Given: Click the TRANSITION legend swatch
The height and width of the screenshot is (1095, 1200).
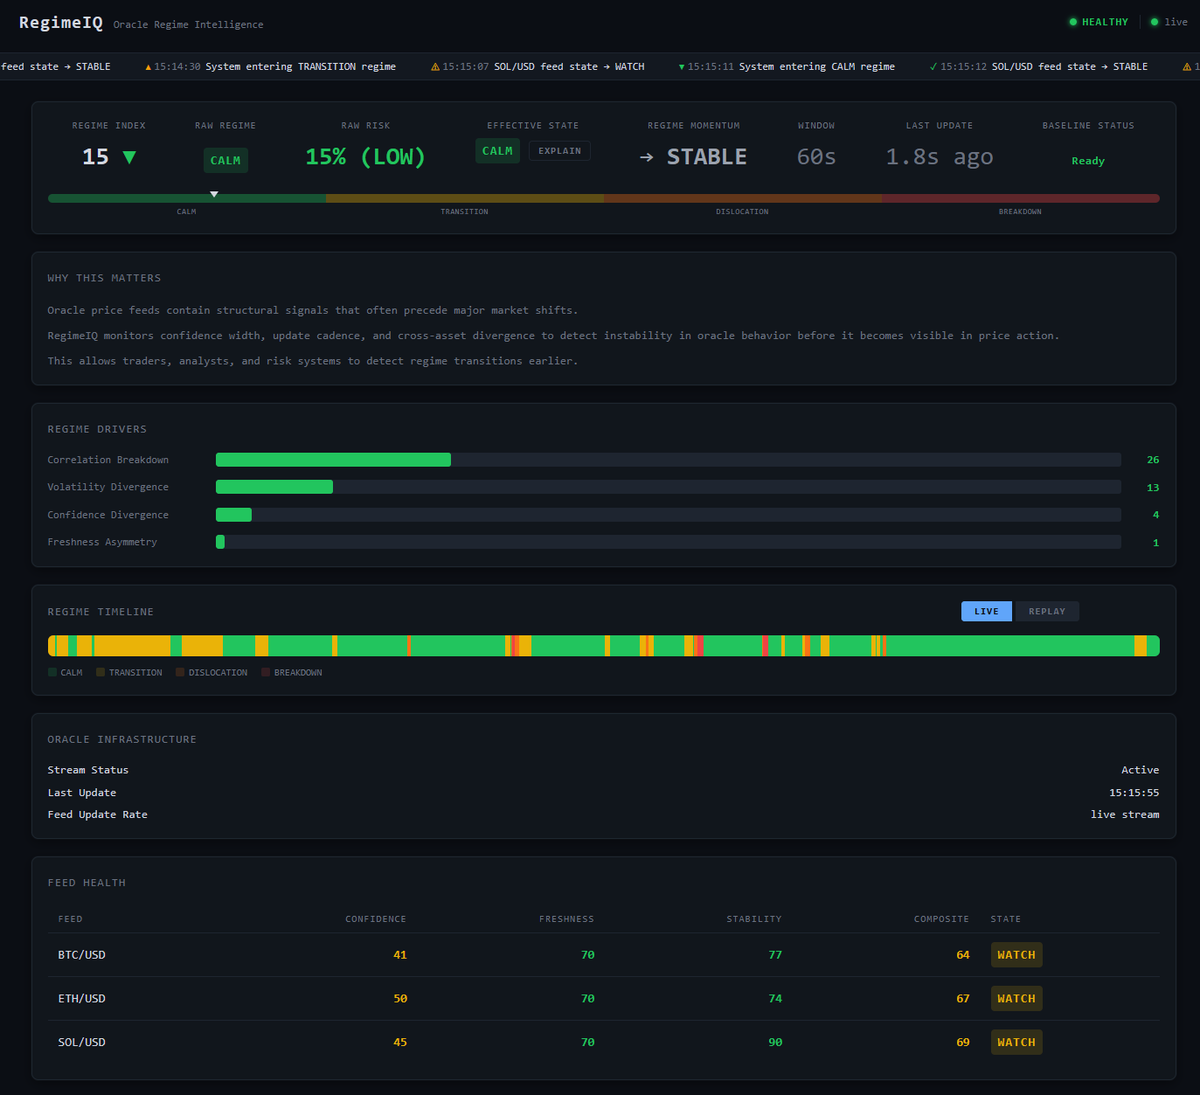Looking at the screenshot, I should click(100, 672).
